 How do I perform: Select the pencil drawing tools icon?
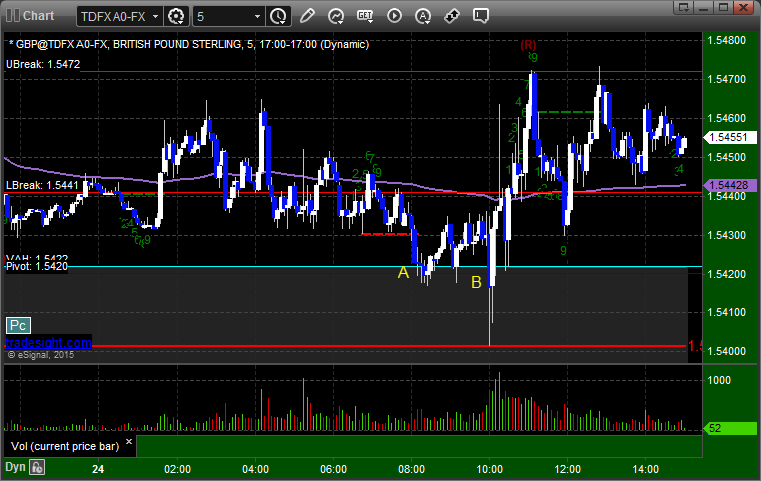pyautogui.click(x=307, y=16)
